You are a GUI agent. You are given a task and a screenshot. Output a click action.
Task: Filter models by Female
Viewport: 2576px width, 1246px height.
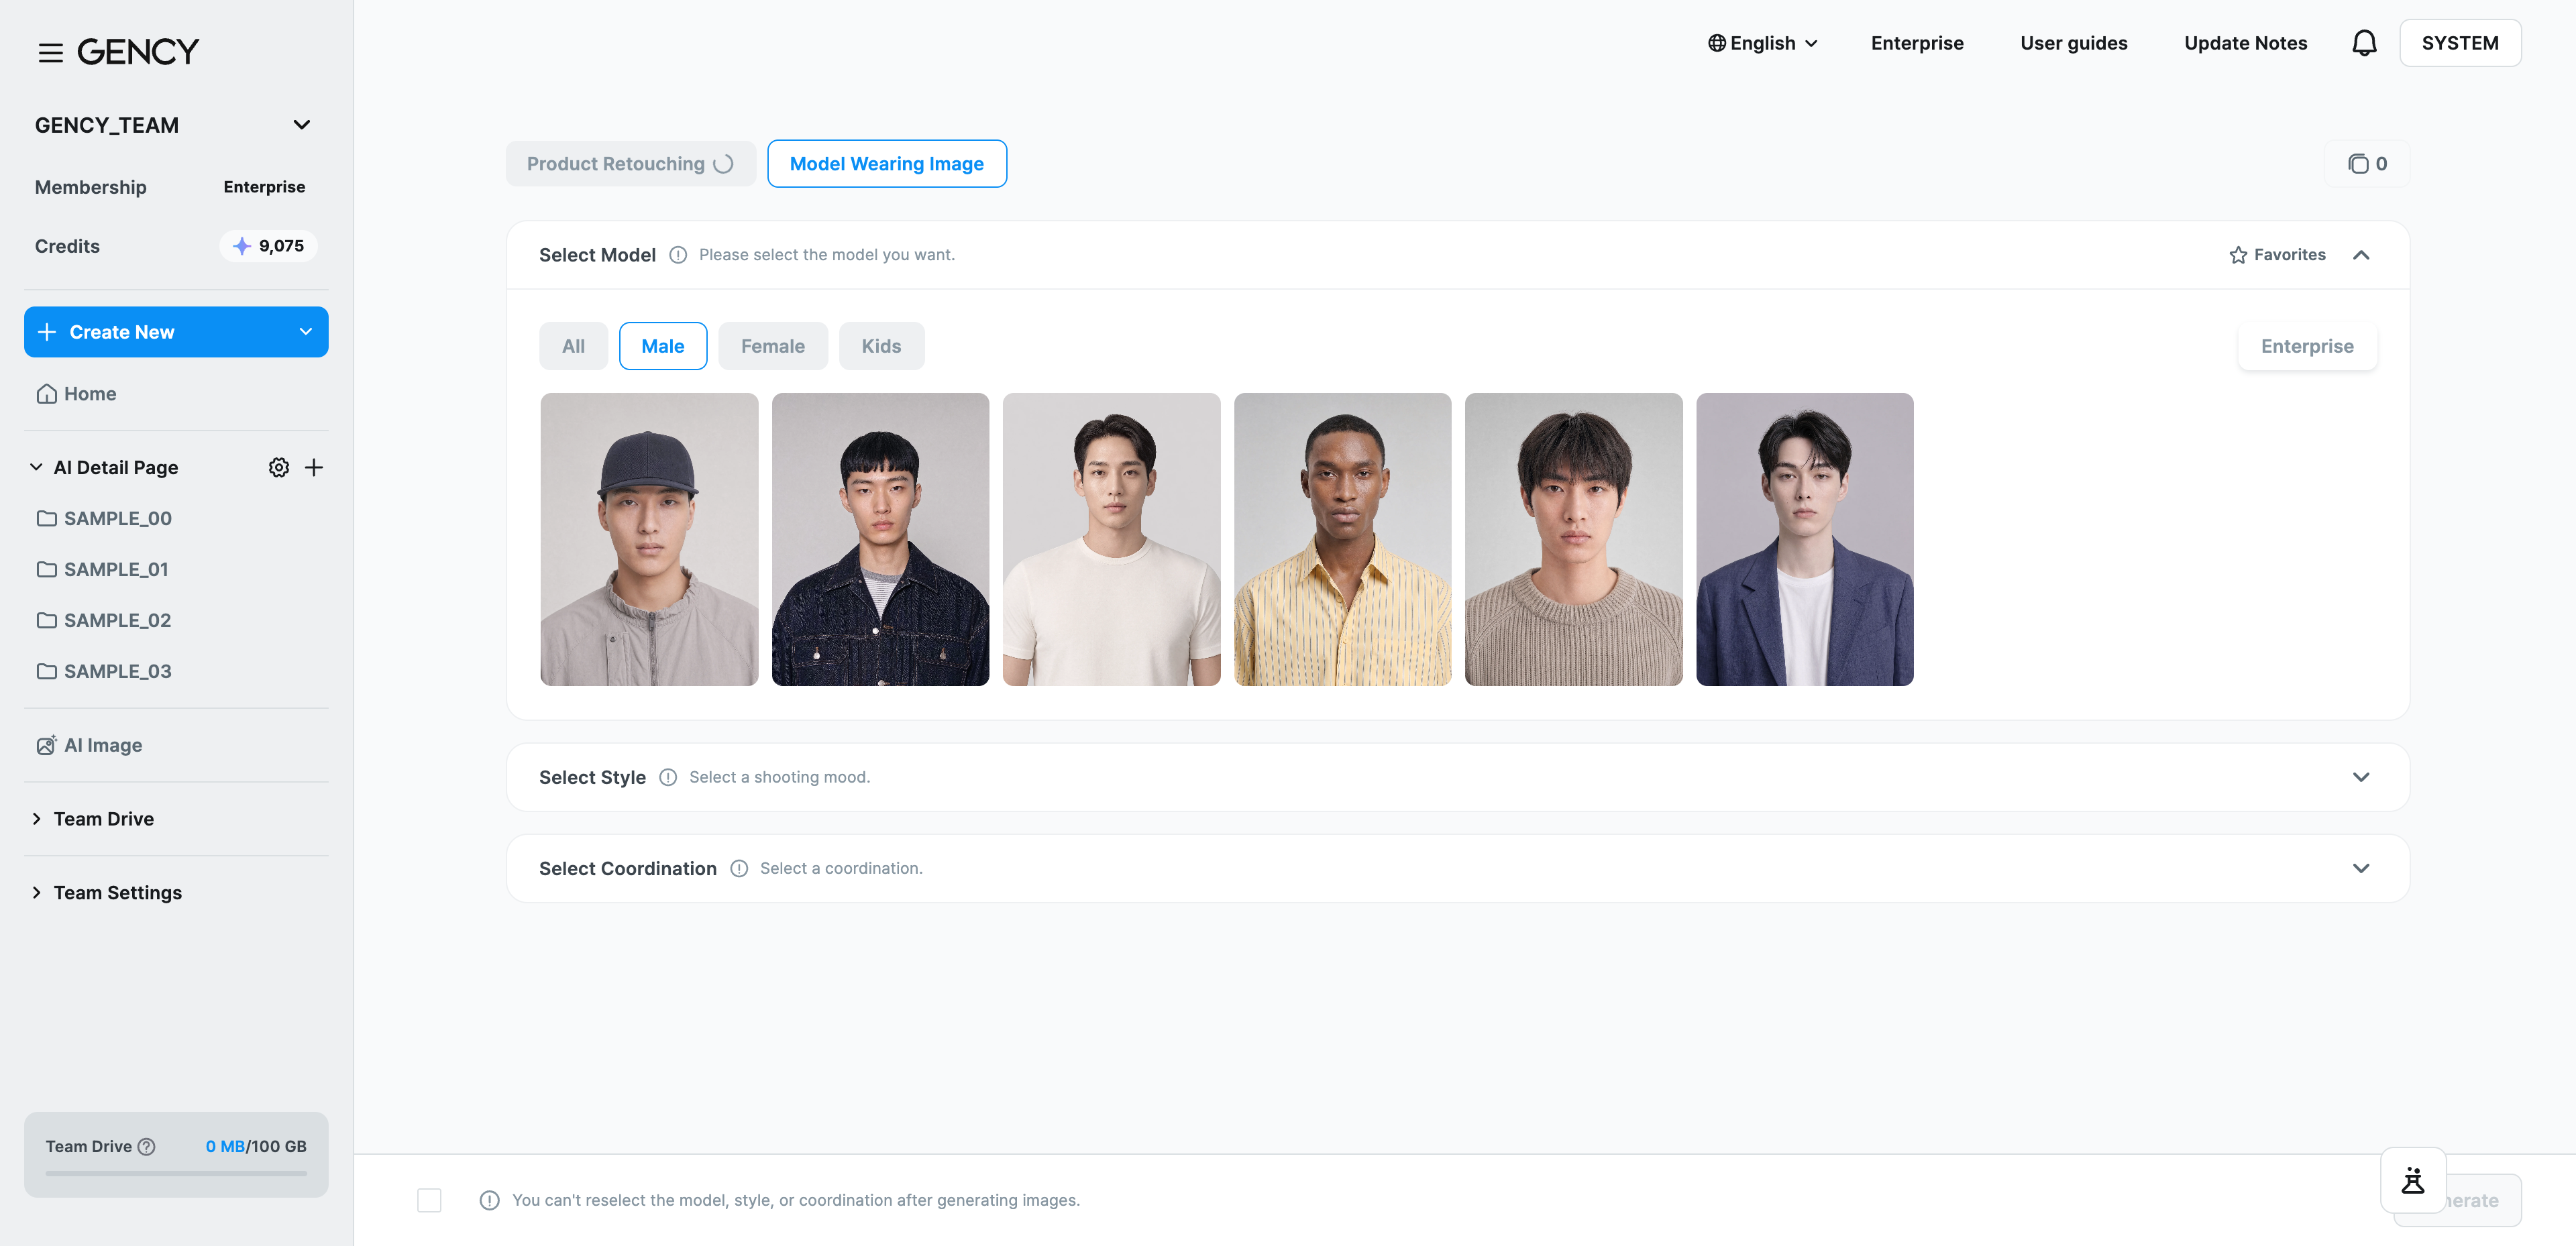pyautogui.click(x=773, y=346)
